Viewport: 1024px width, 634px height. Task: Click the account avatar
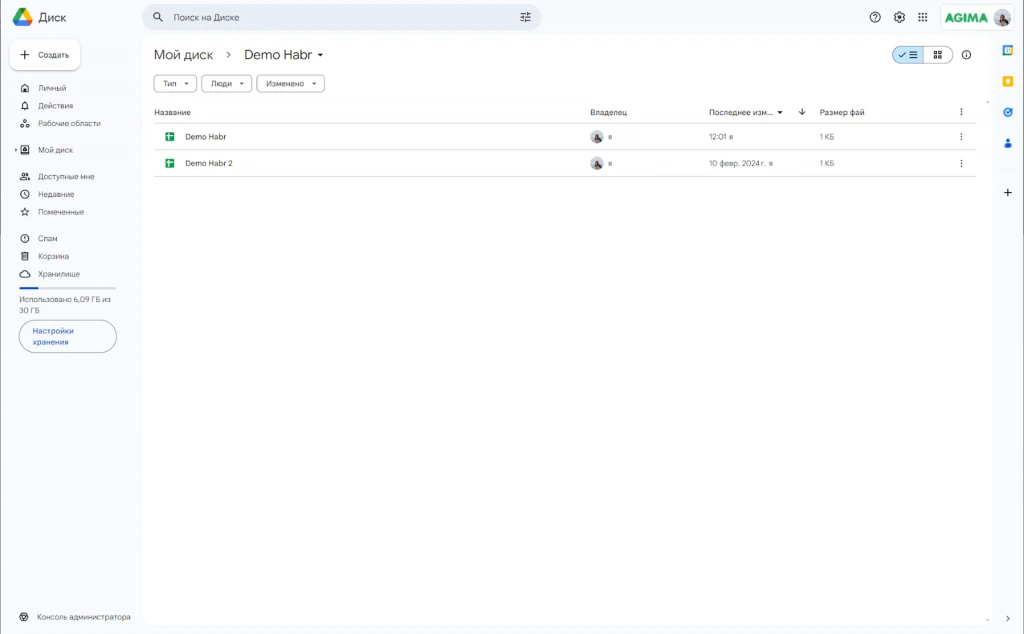(x=1002, y=18)
